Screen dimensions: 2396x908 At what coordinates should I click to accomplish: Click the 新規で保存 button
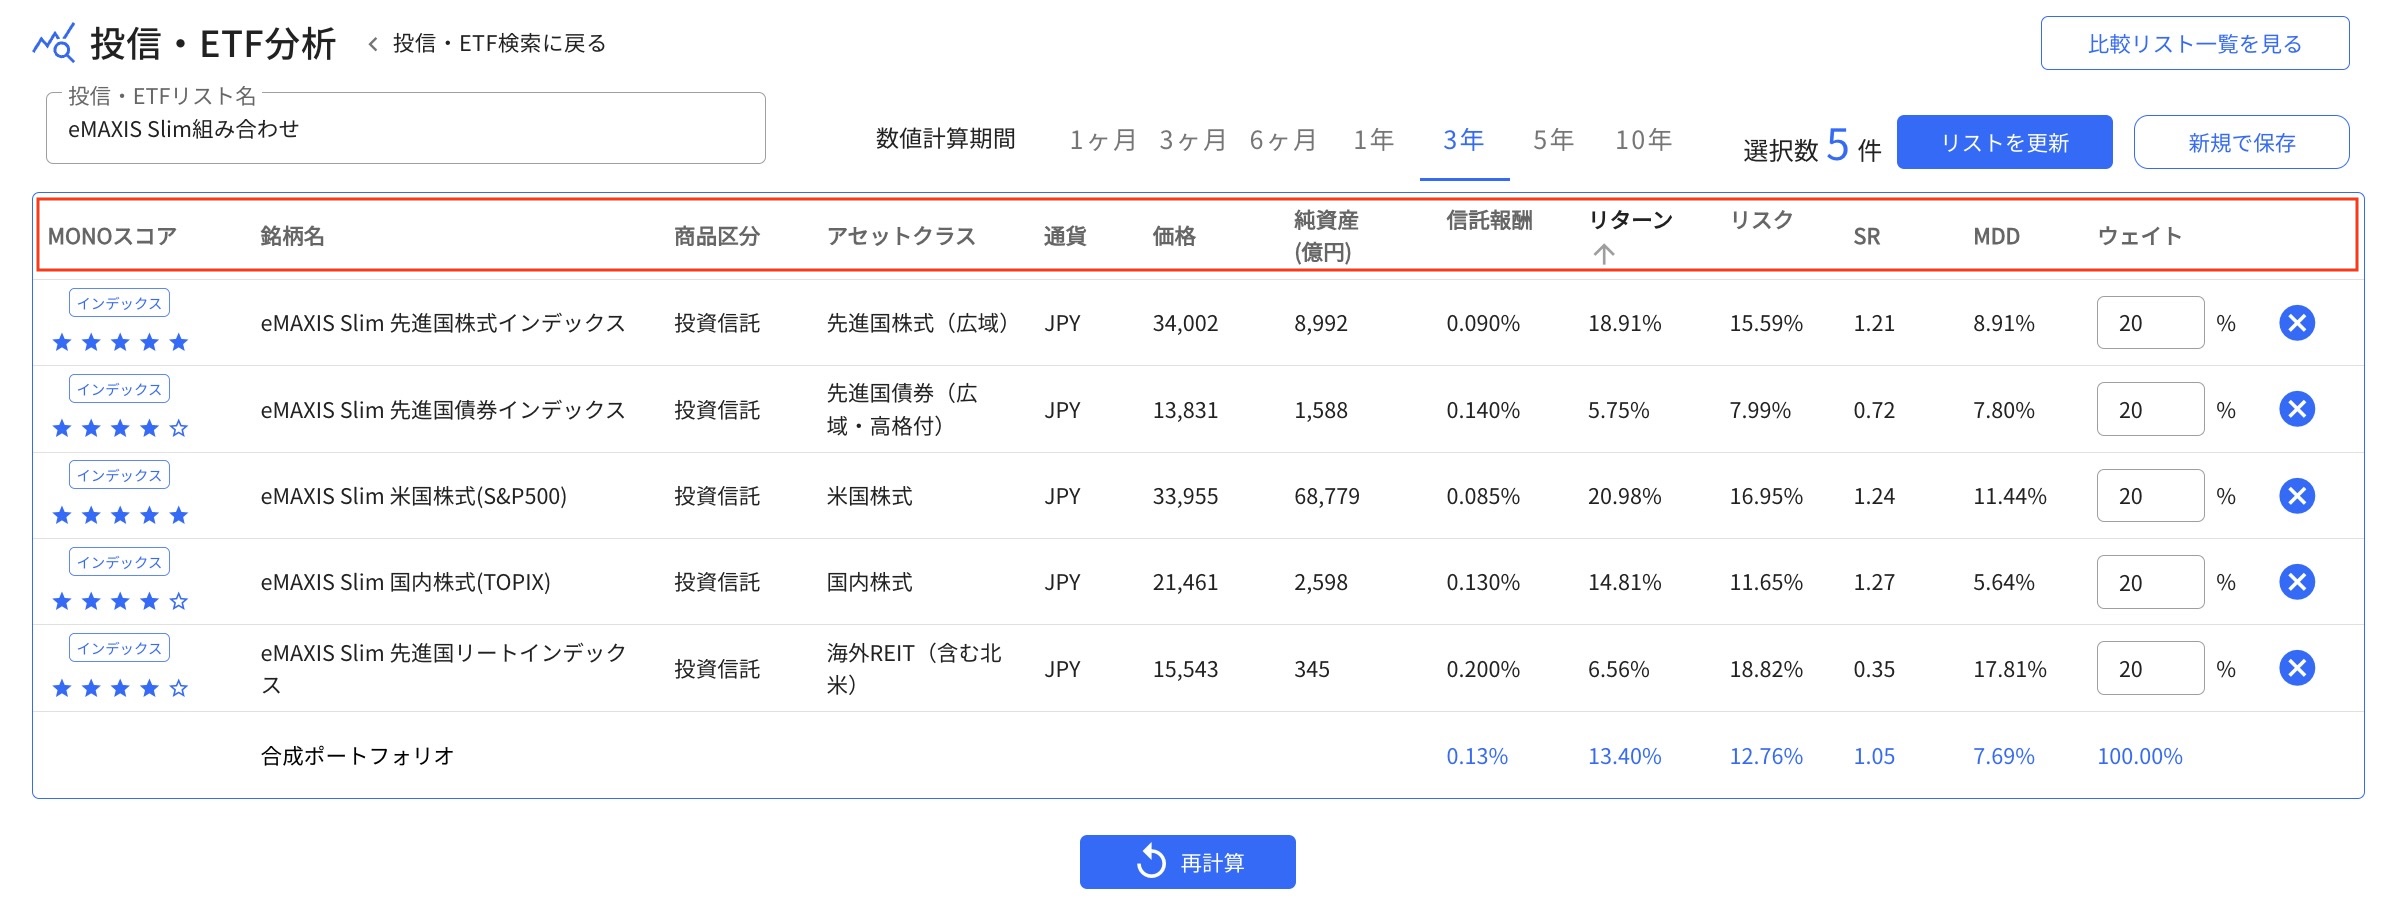[2242, 142]
